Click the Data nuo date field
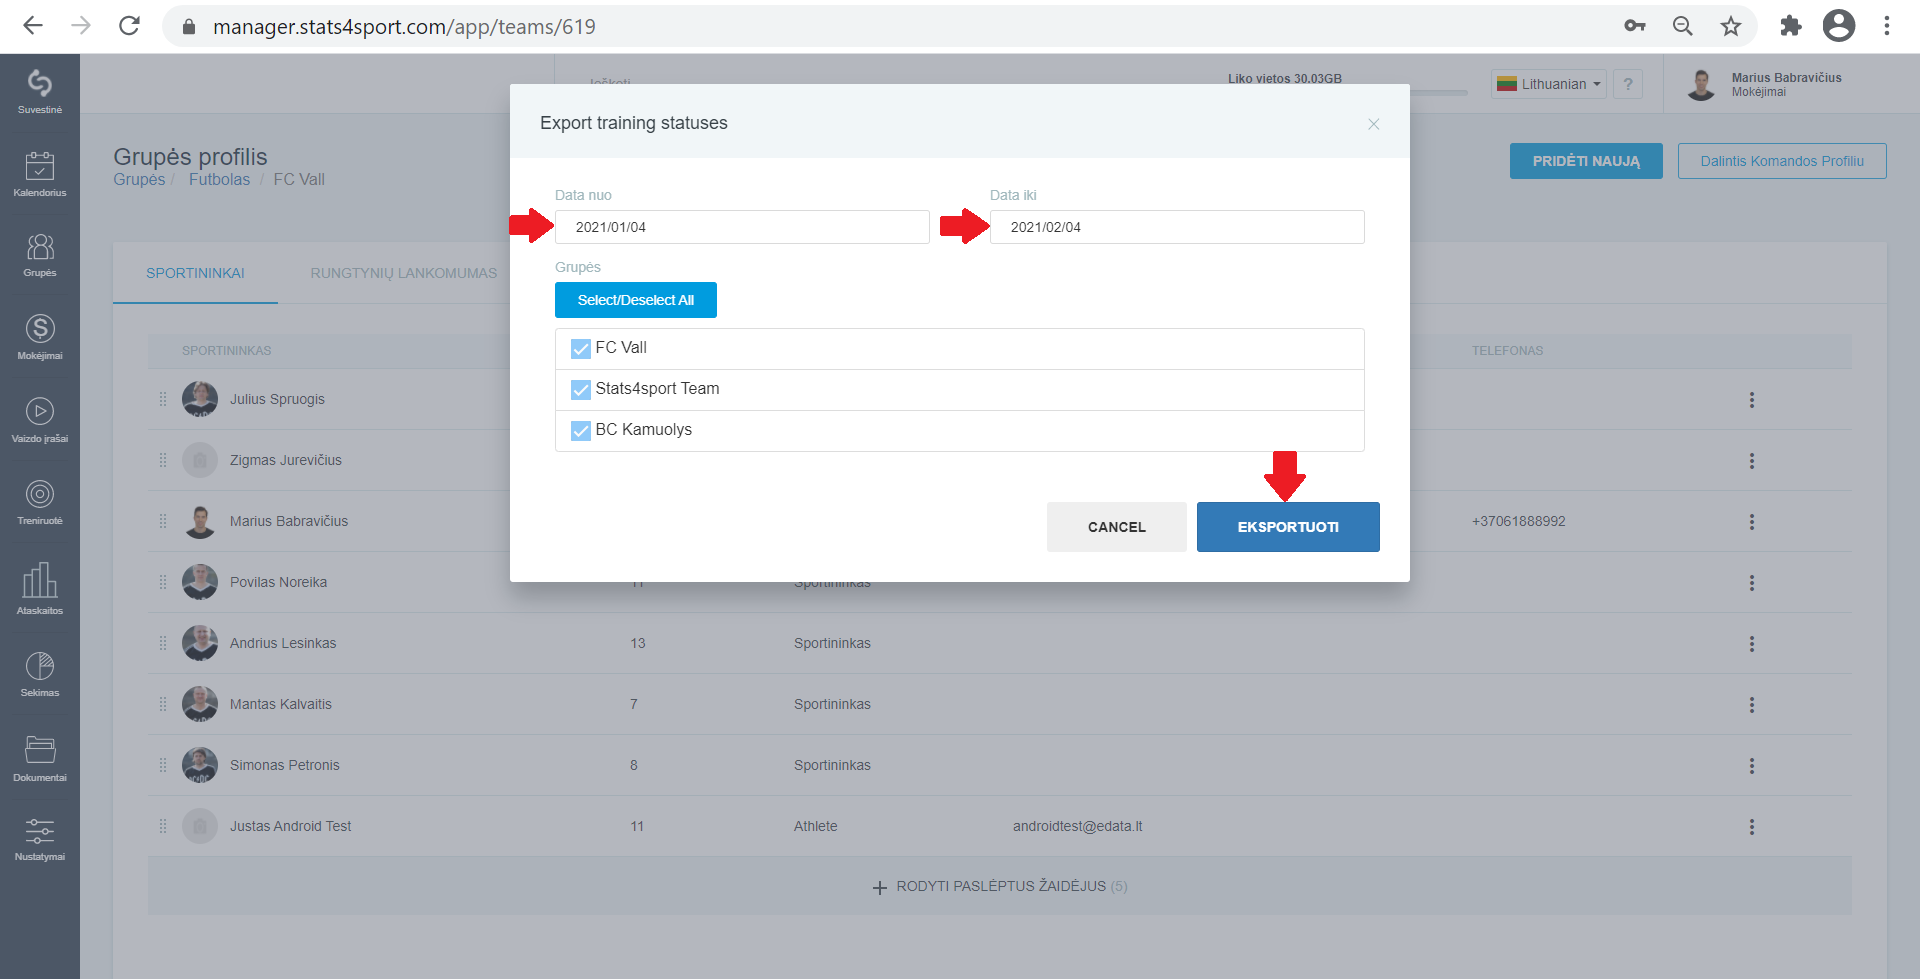Viewport: 1920px width, 979px height. 742,227
